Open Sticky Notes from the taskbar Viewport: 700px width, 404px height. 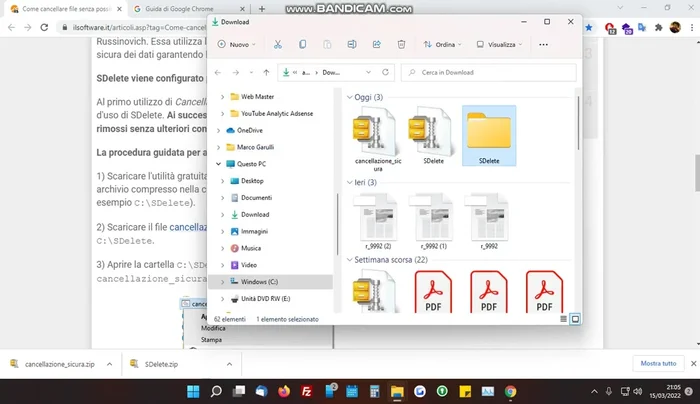pyautogui.click(x=465, y=392)
